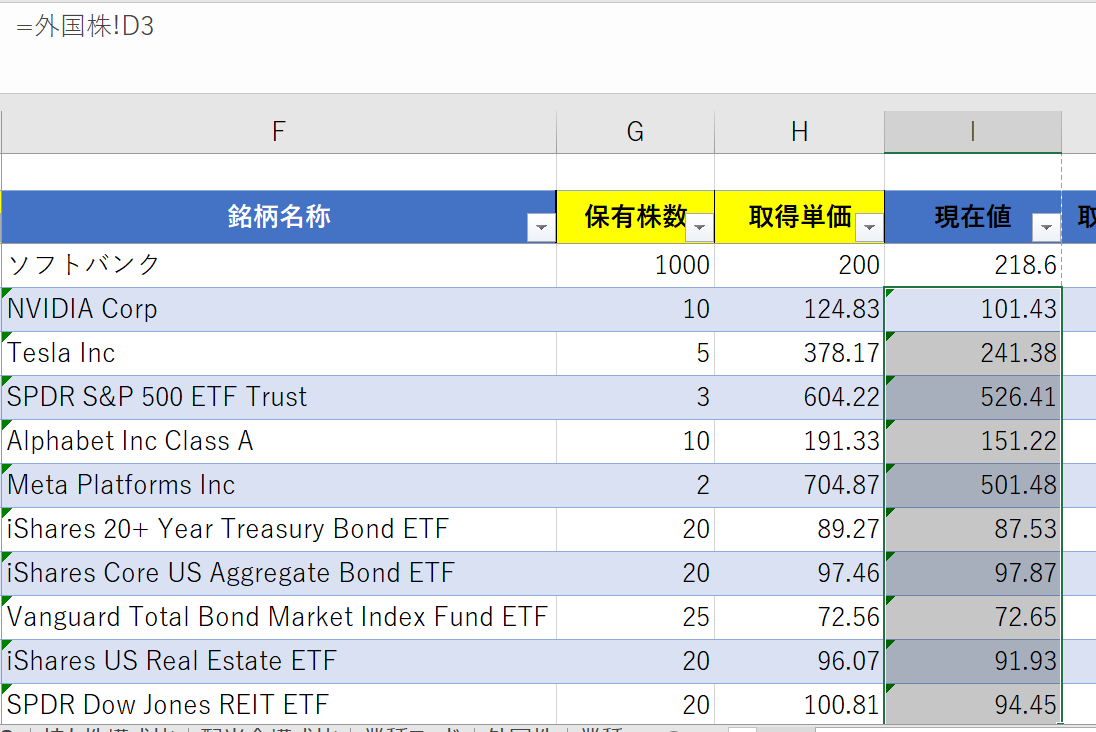The image size is (1096, 732).
Task: Click current price value 94.45
Action: (x=973, y=705)
